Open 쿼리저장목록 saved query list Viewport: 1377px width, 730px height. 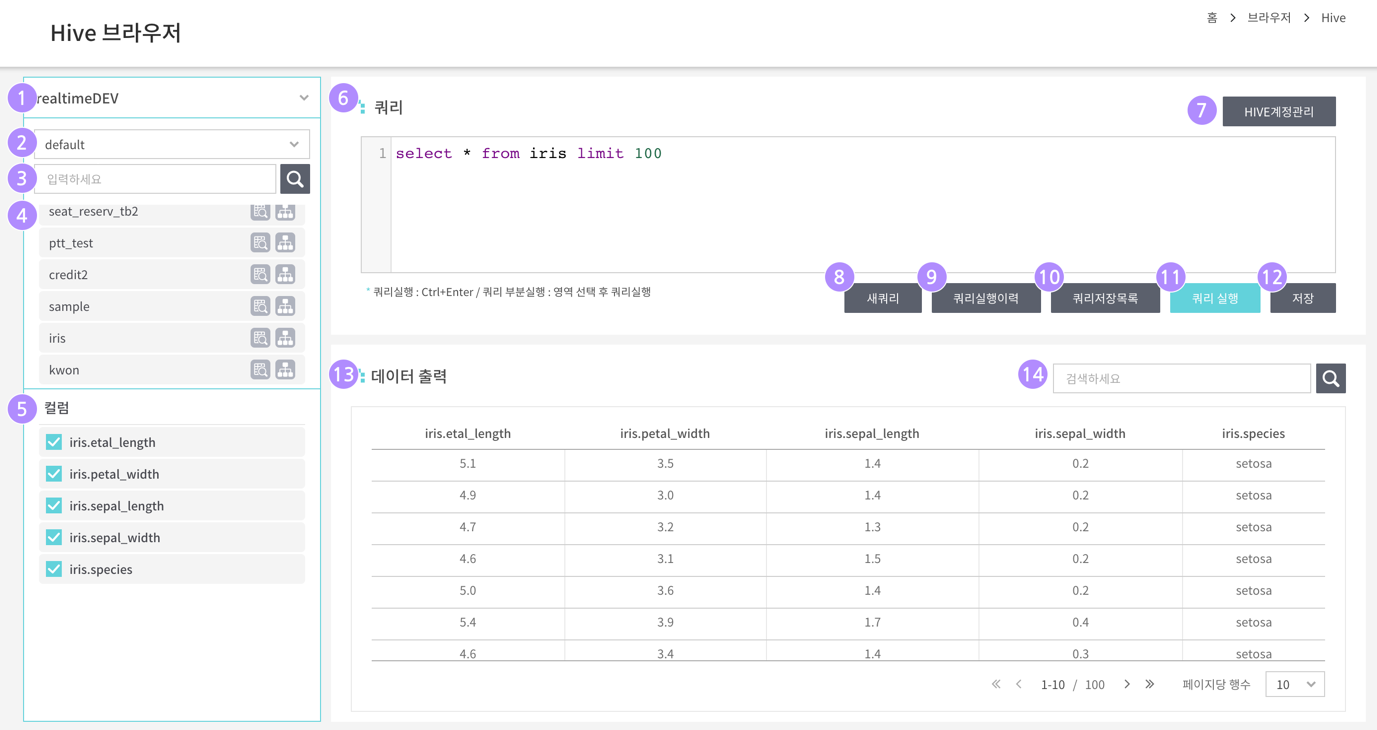pos(1105,298)
